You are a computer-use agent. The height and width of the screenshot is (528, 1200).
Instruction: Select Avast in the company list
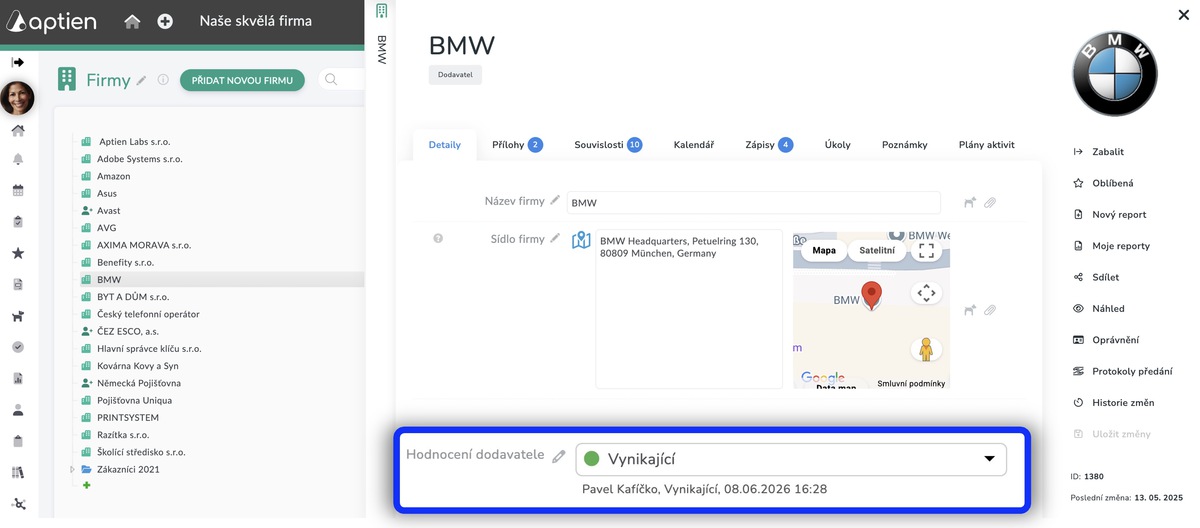(108, 211)
